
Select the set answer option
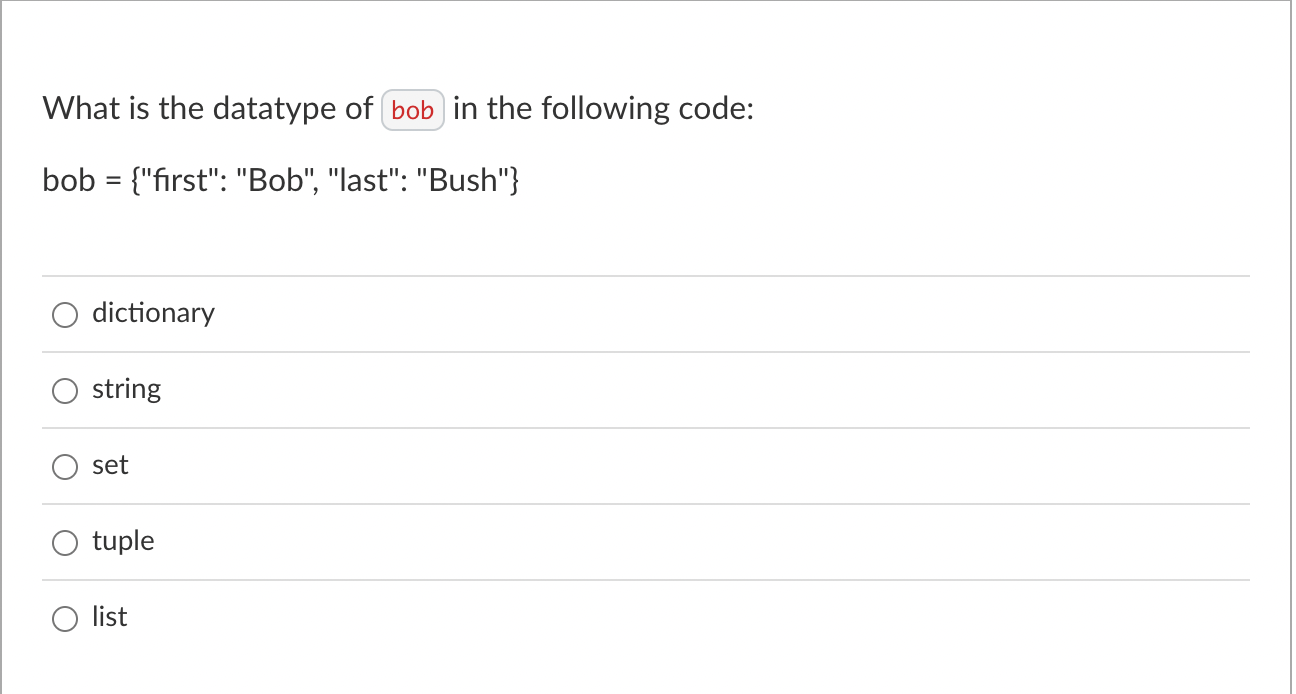point(65,466)
